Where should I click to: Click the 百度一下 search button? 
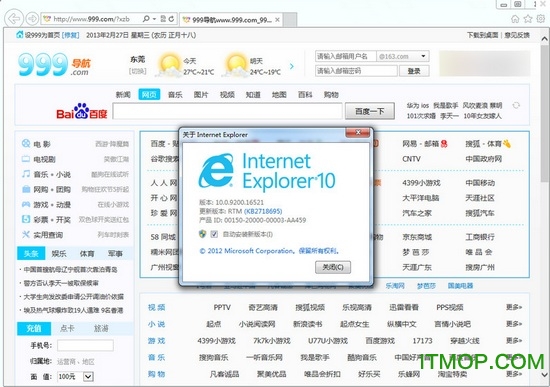(x=370, y=111)
